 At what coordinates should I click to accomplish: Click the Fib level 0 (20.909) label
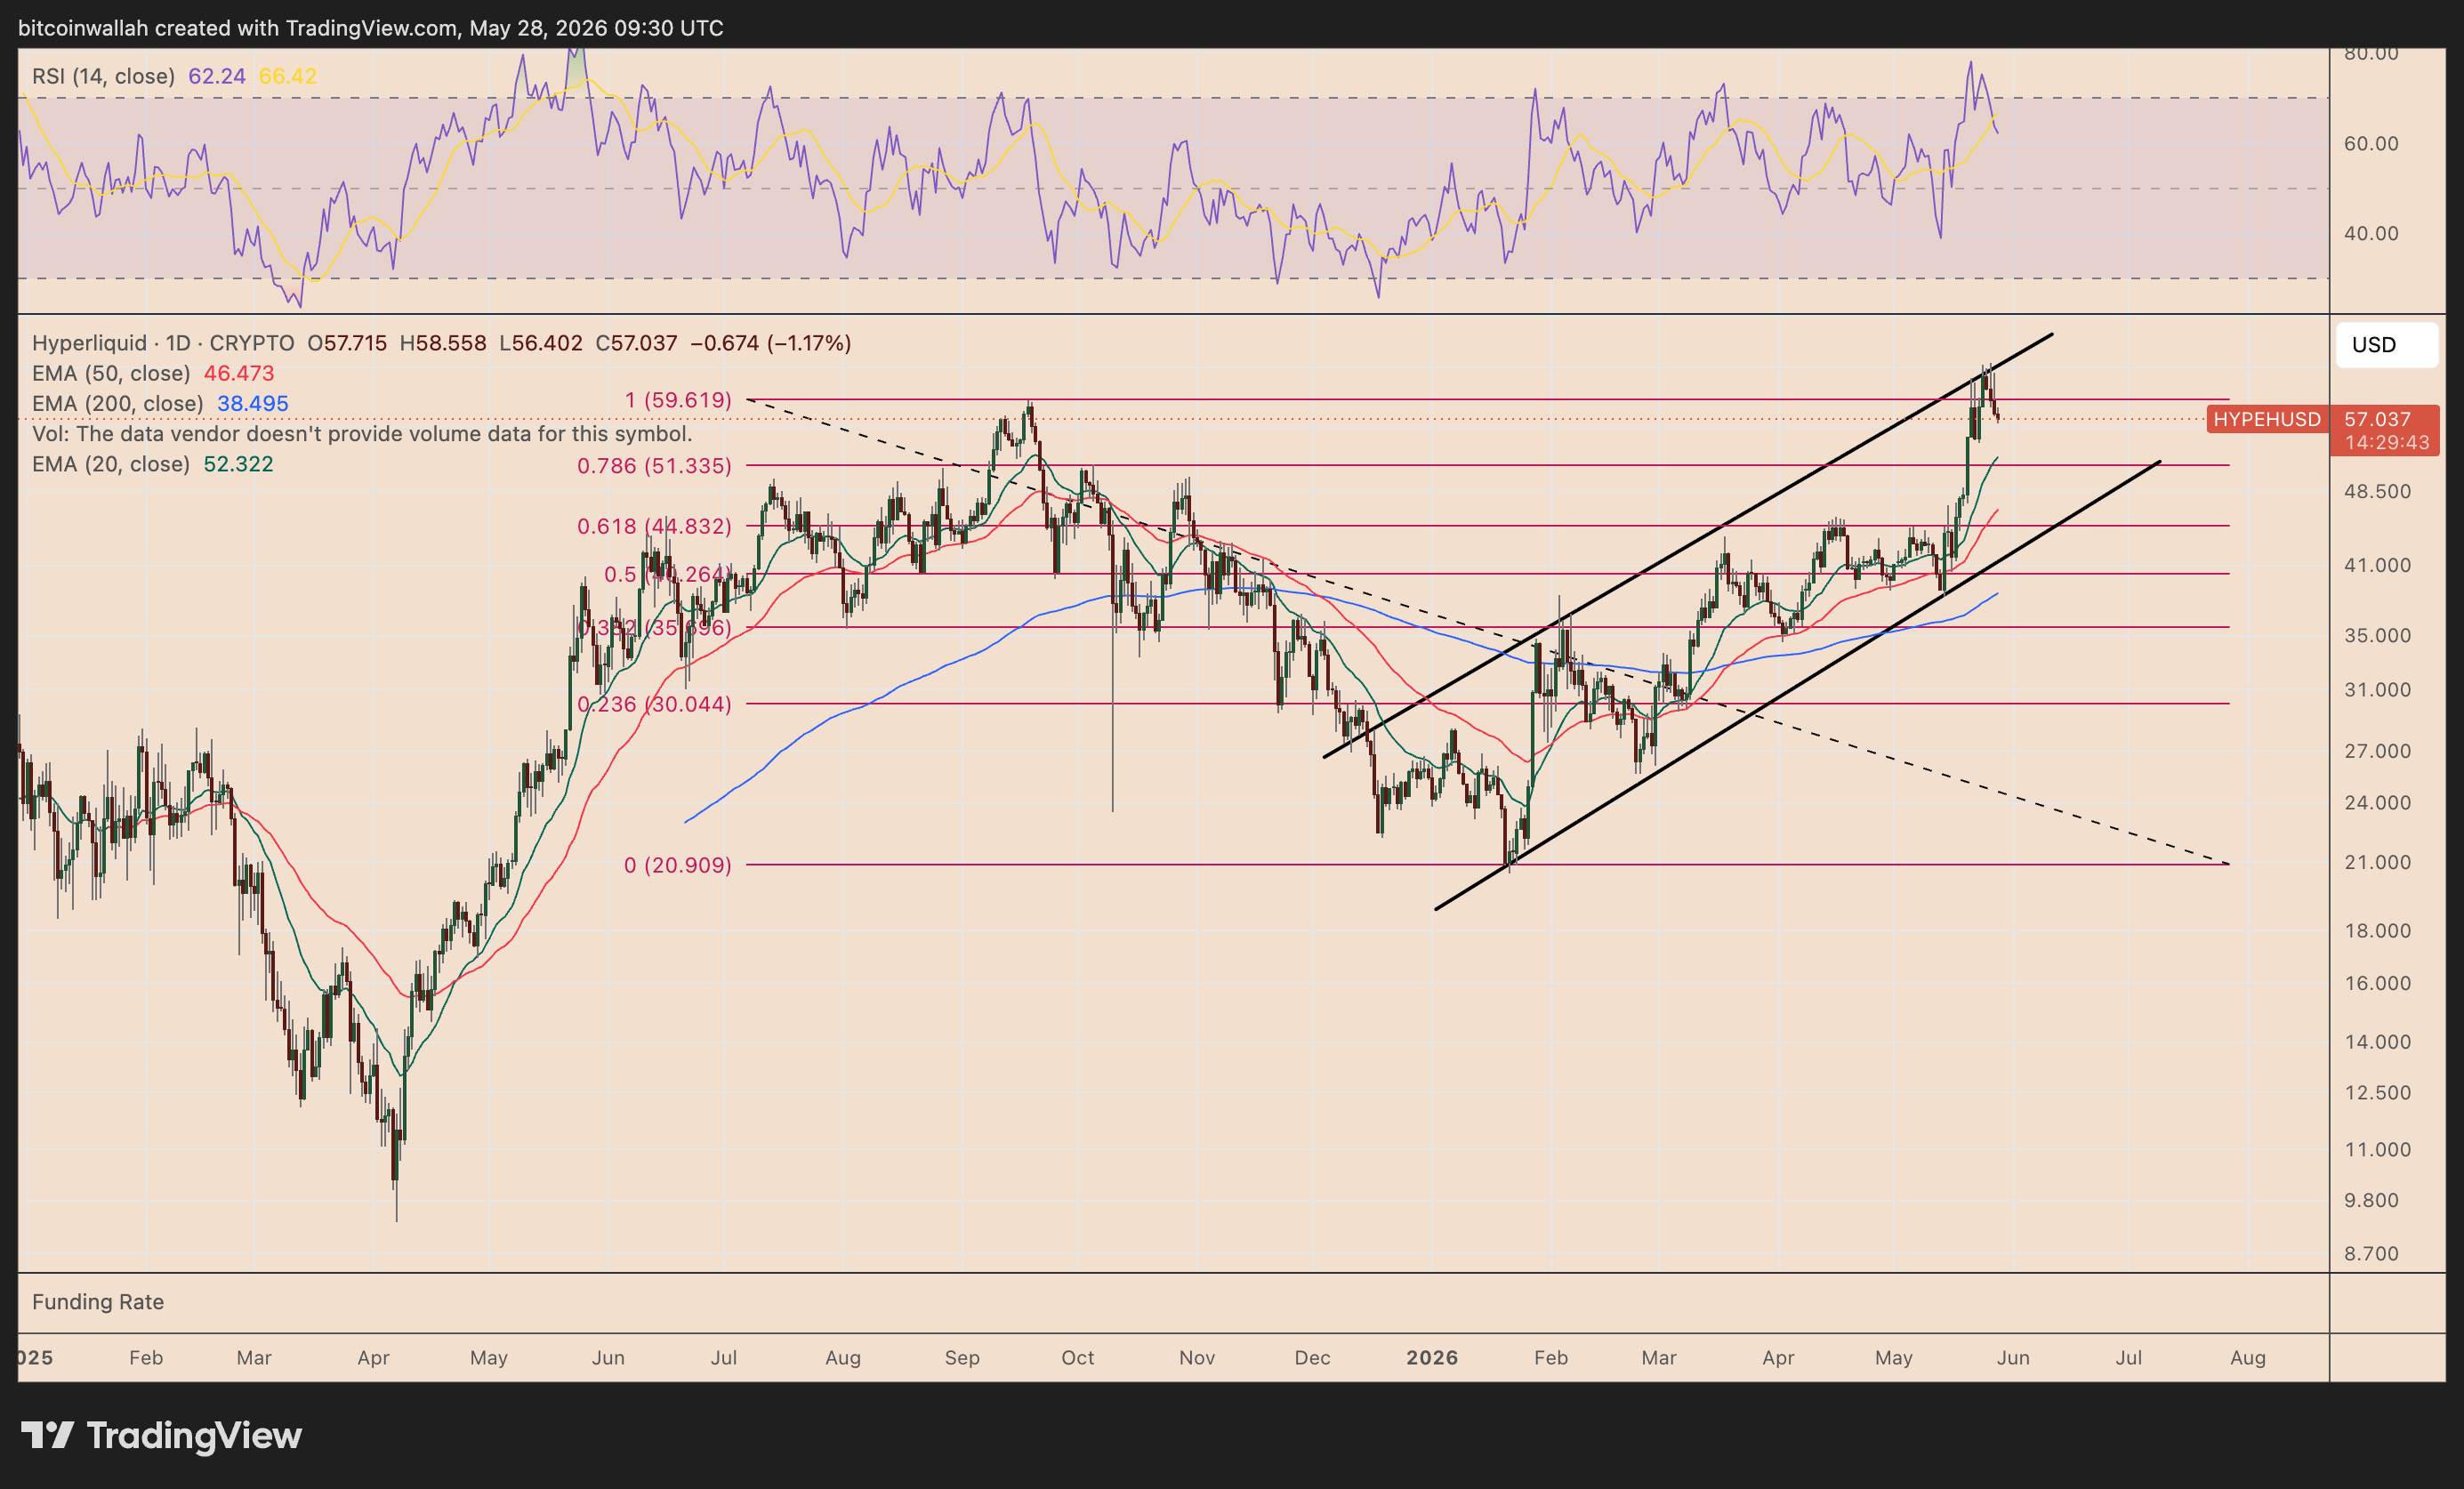point(677,865)
